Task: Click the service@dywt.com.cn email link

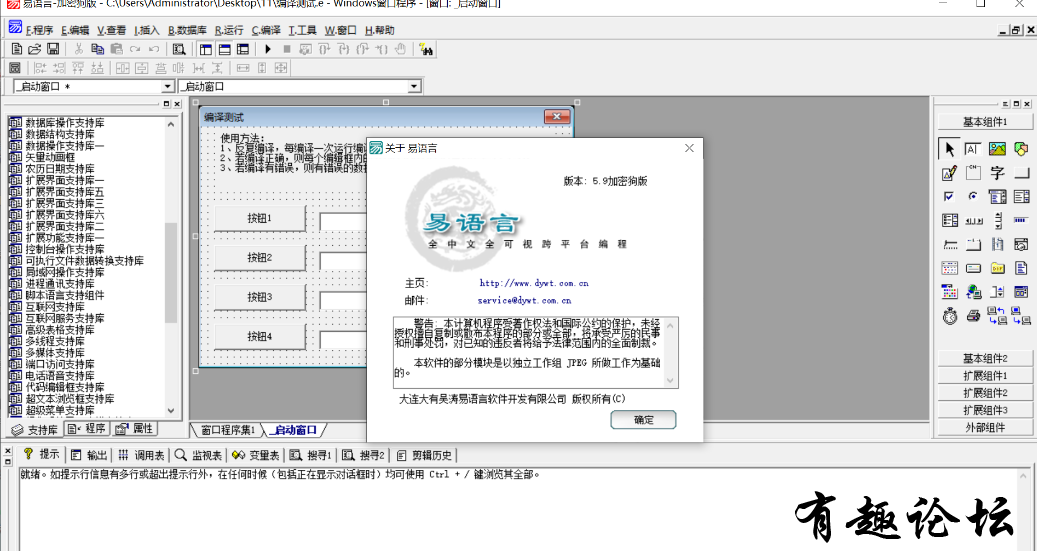Action: point(524,300)
